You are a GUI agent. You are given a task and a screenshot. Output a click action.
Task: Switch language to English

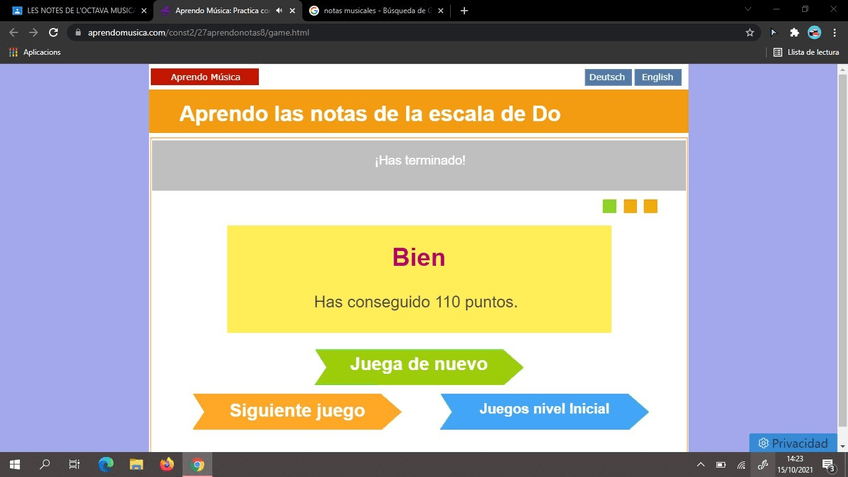point(658,77)
